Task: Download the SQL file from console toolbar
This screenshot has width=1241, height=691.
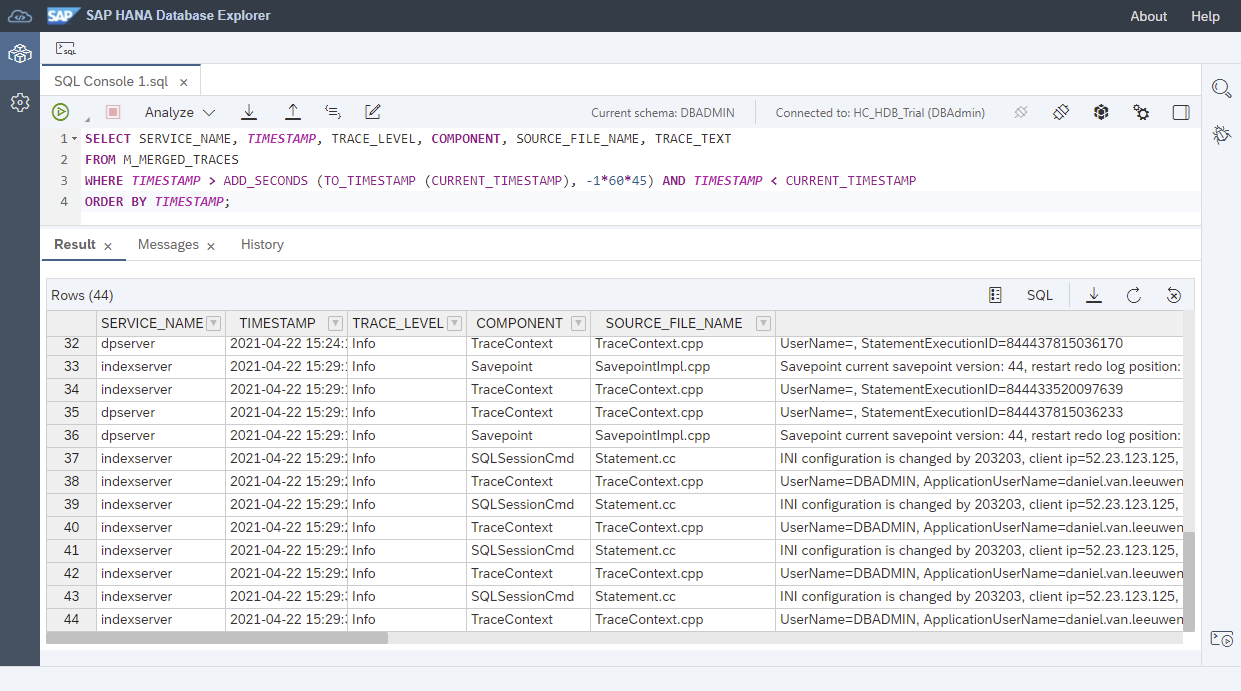Action: tap(250, 112)
